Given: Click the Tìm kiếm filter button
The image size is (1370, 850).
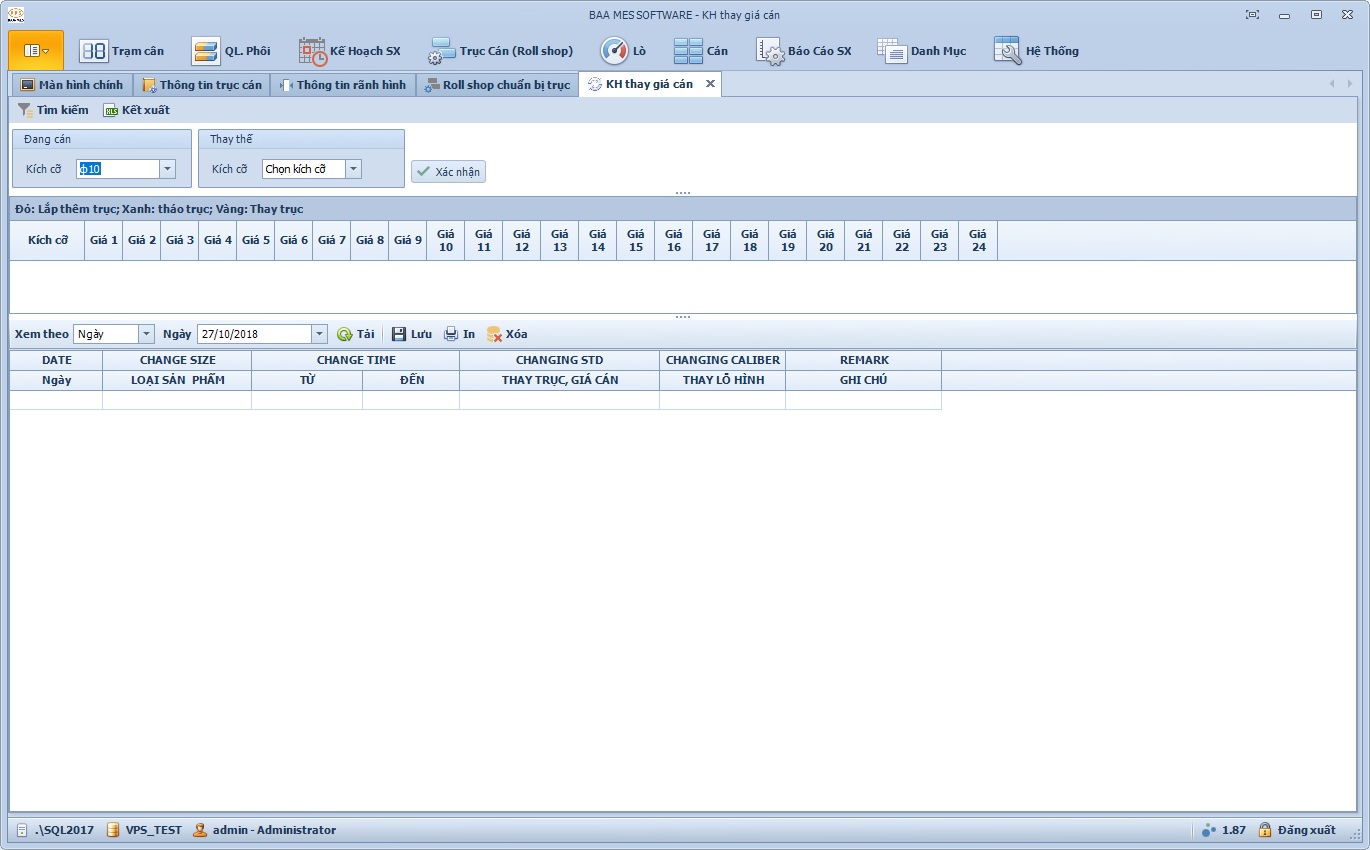Looking at the screenshot, I should (x=53, y=110).
